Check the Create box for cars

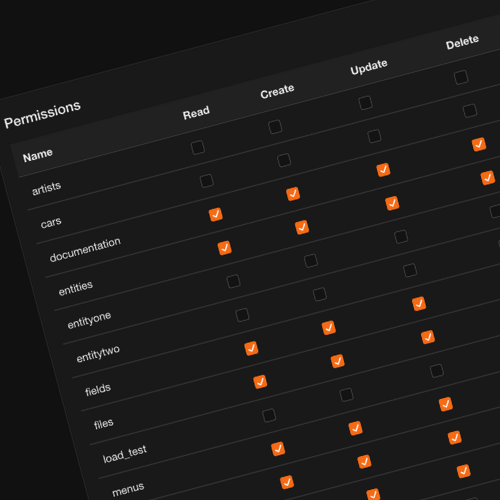[x=284, y=160]
